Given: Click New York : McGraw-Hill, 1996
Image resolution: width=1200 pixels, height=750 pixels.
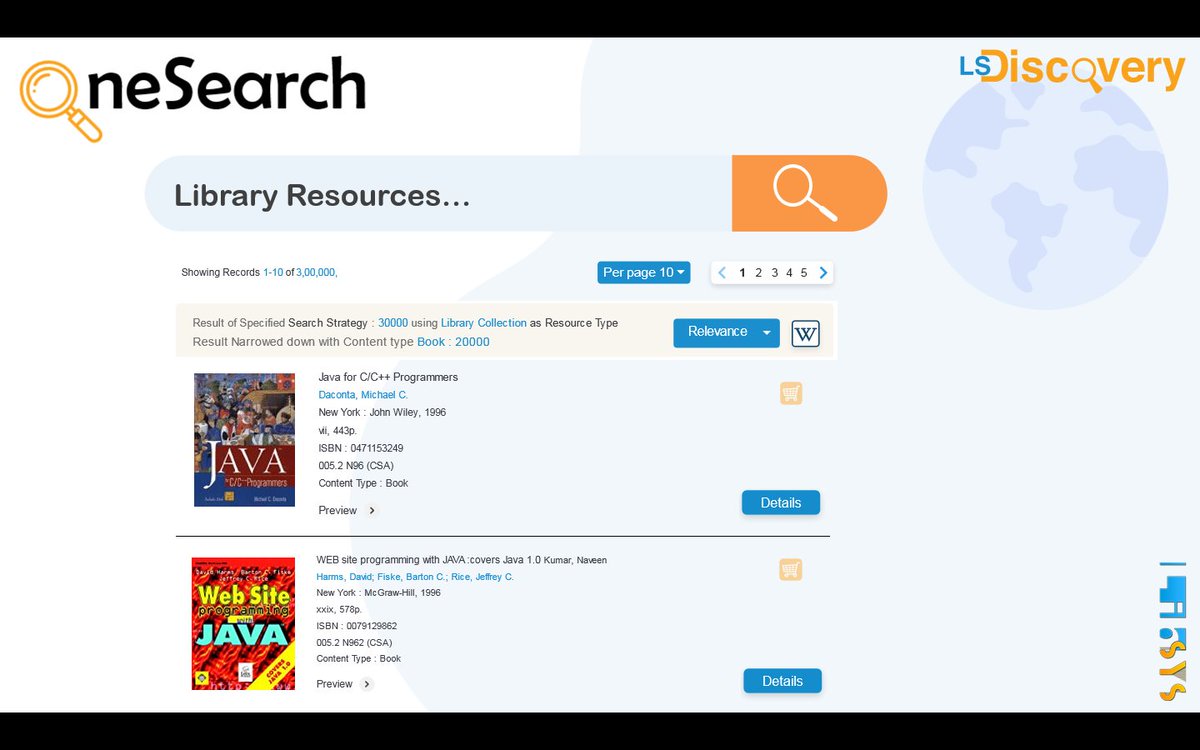Looking at the screenshot, I should (x=378, y=593).
